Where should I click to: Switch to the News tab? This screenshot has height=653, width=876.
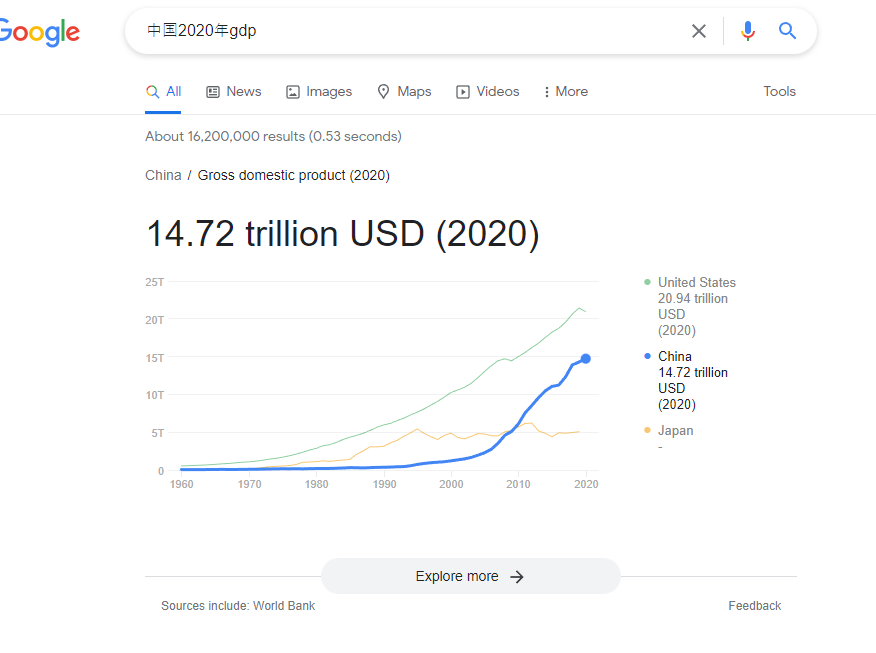pyautogui.click(x=234, y=92)
